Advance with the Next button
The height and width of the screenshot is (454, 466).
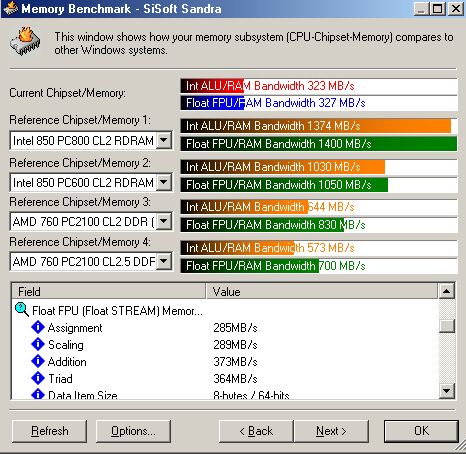click(331, 431)
